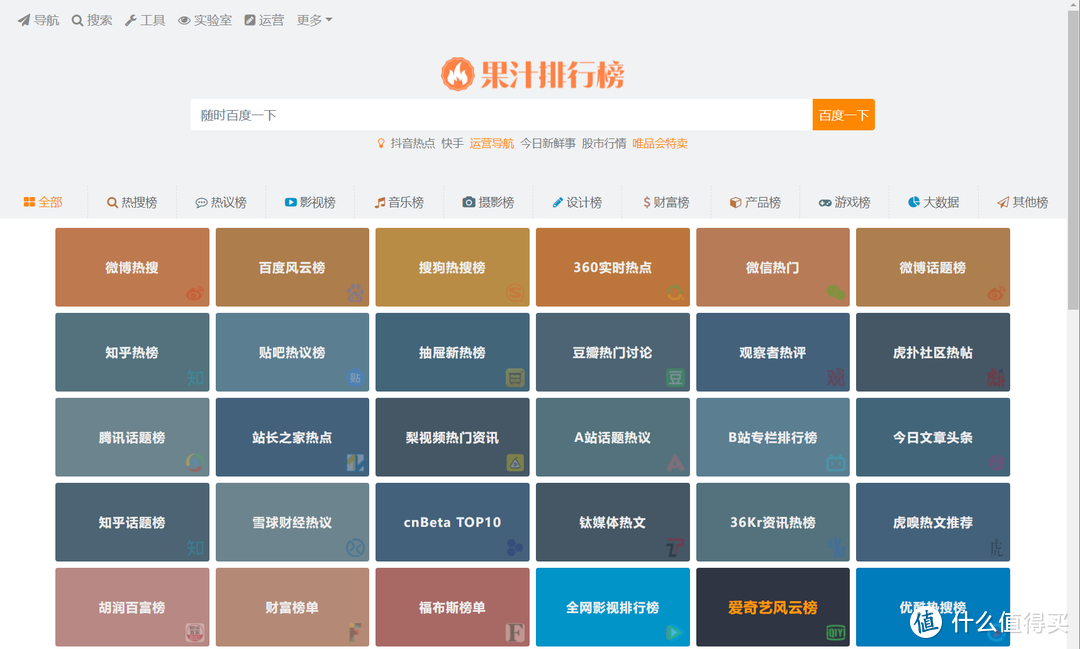
Task: Open 搜索 in top menu
Action: pyautogui.click(x=92, y=20)
